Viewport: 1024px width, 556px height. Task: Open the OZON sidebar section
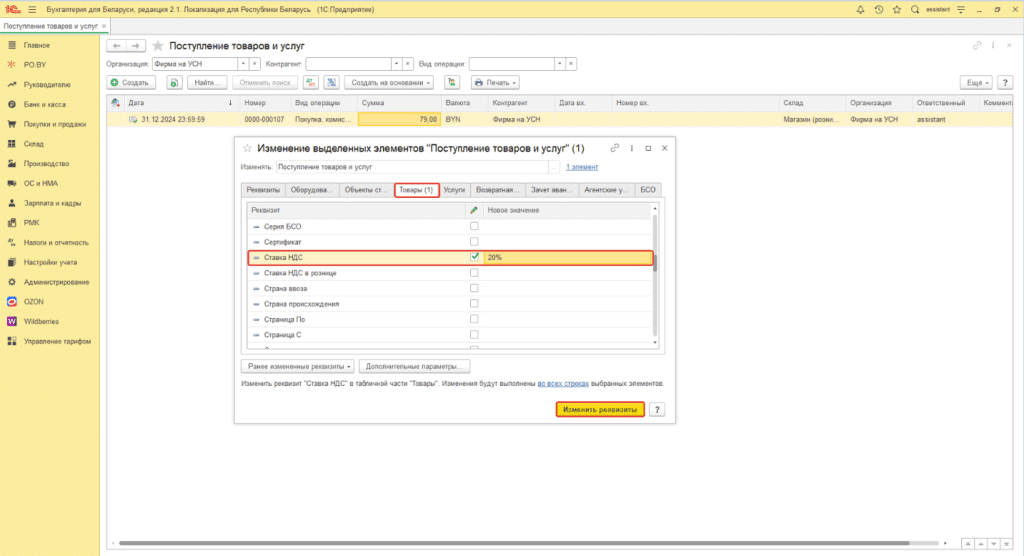(x=34, y=301)
